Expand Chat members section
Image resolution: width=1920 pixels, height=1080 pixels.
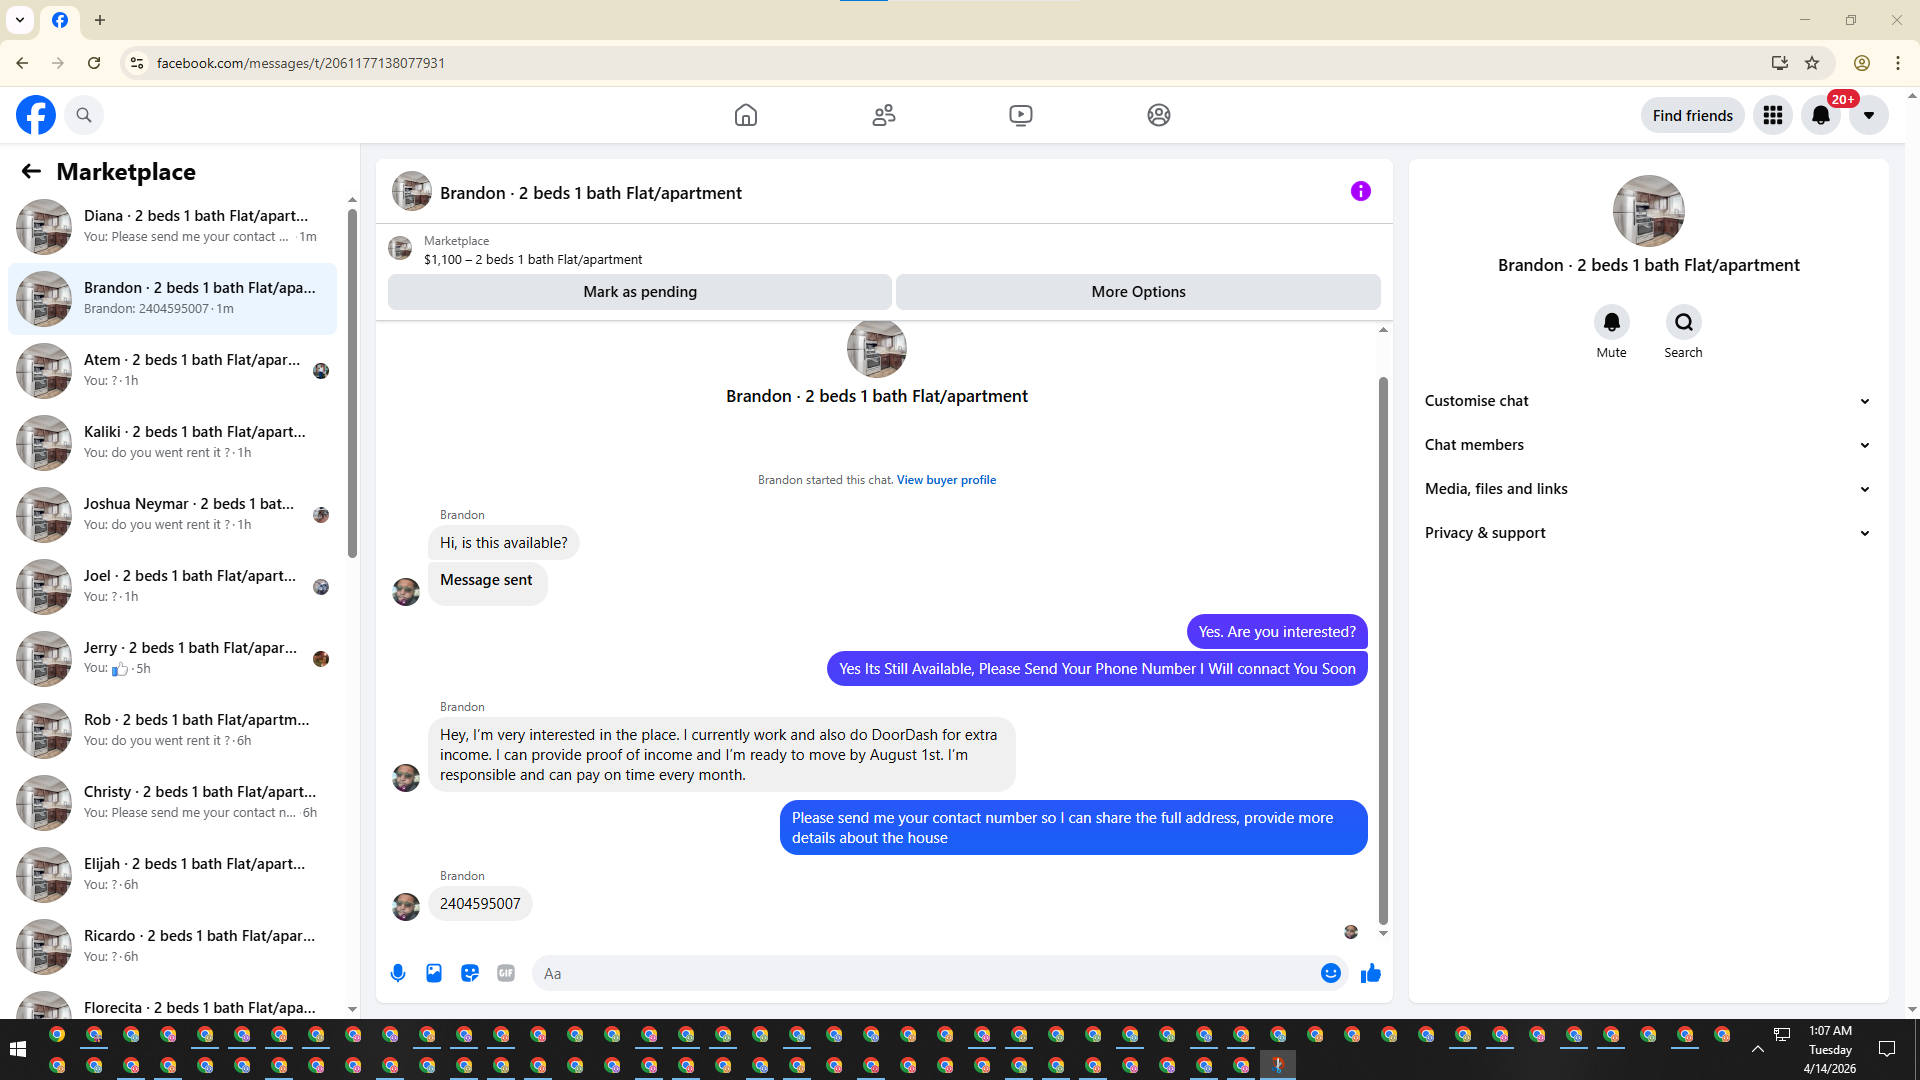1647,445
